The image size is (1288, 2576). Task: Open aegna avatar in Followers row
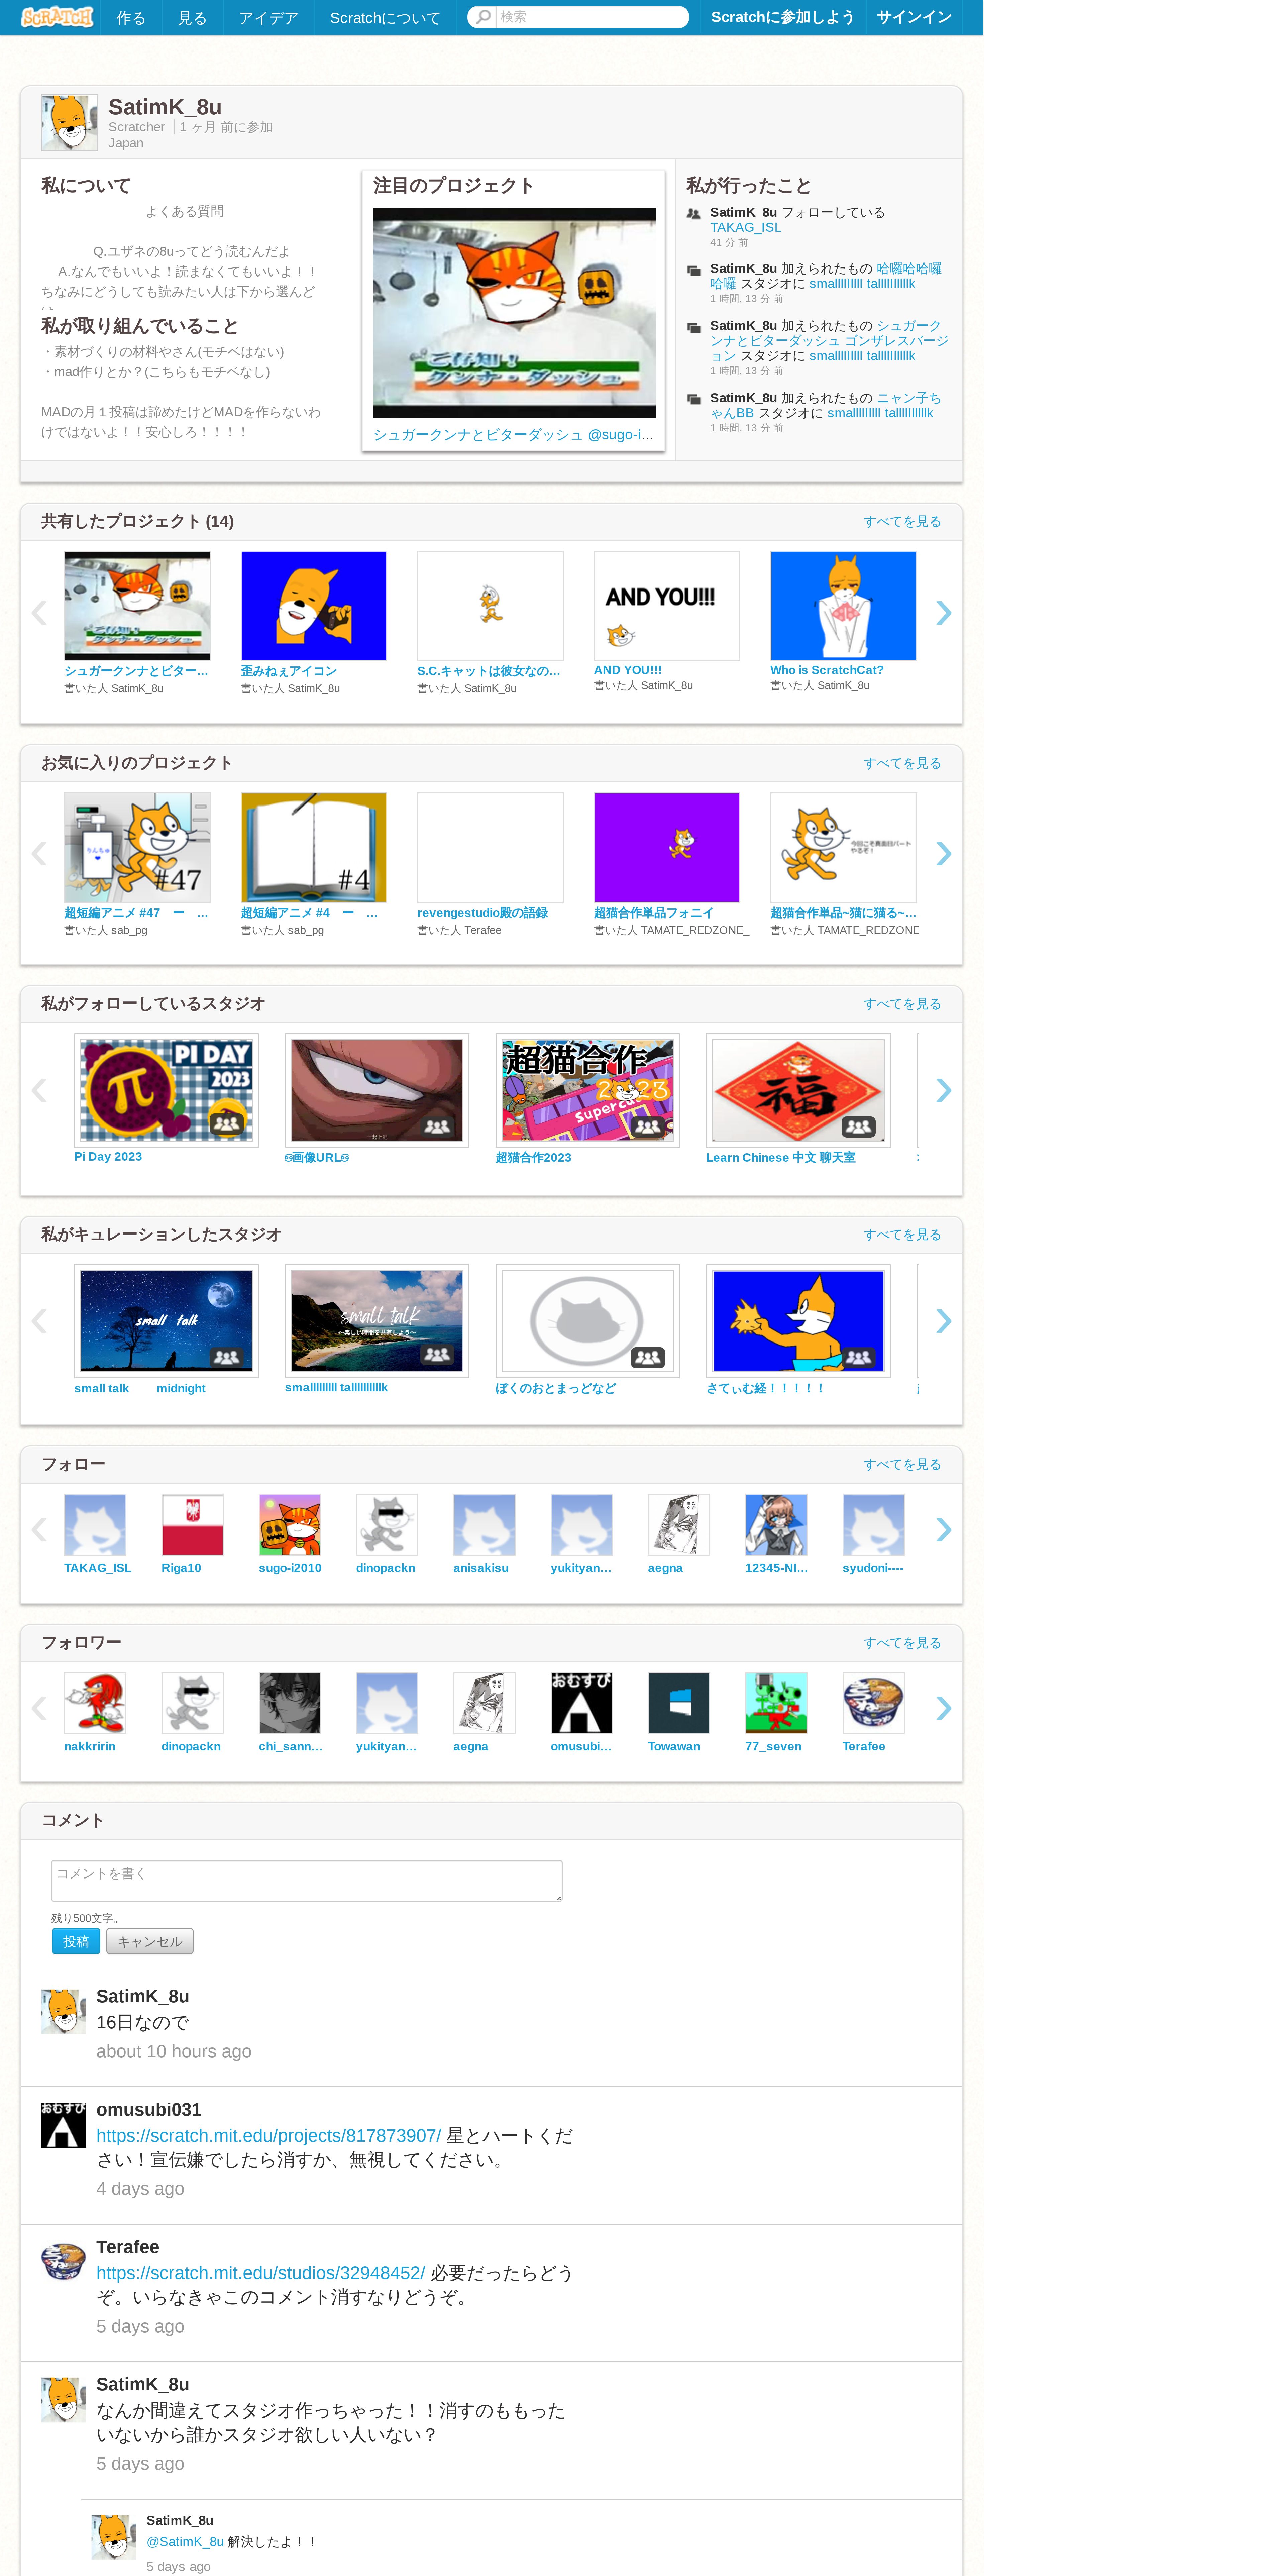click(484, 1703)
